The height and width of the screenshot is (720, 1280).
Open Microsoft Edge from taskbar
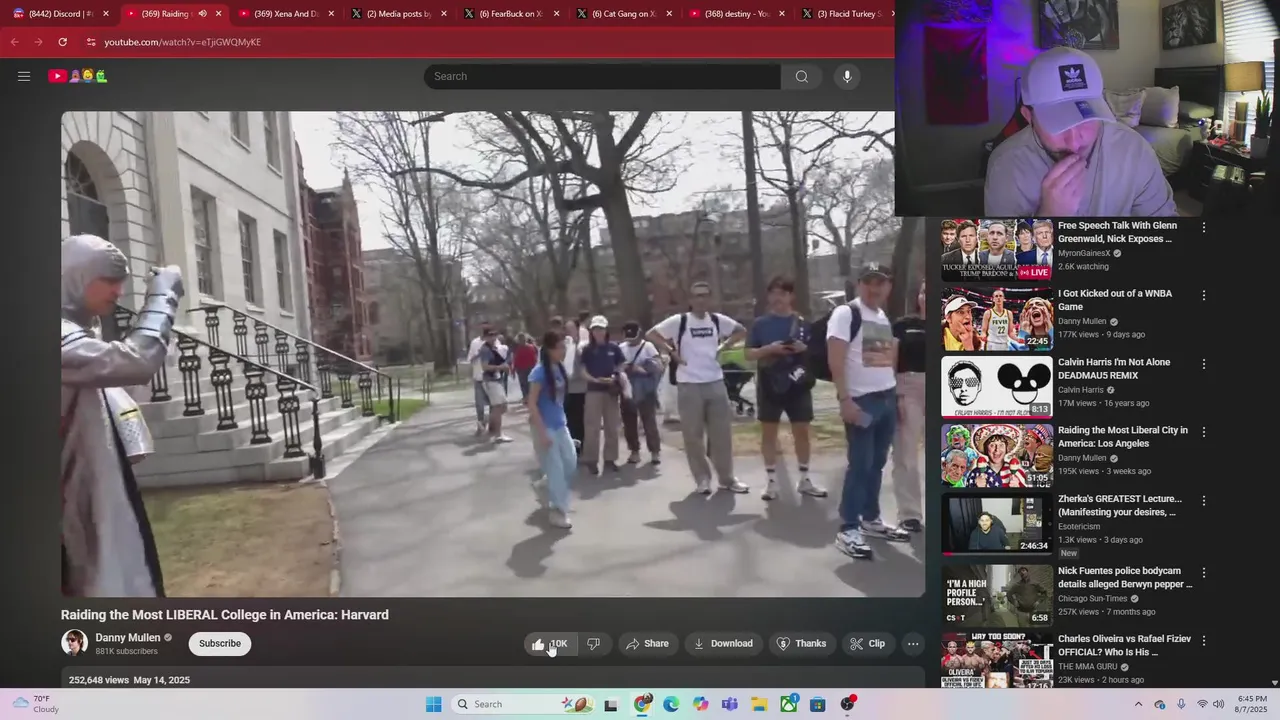tap(671, 704)
